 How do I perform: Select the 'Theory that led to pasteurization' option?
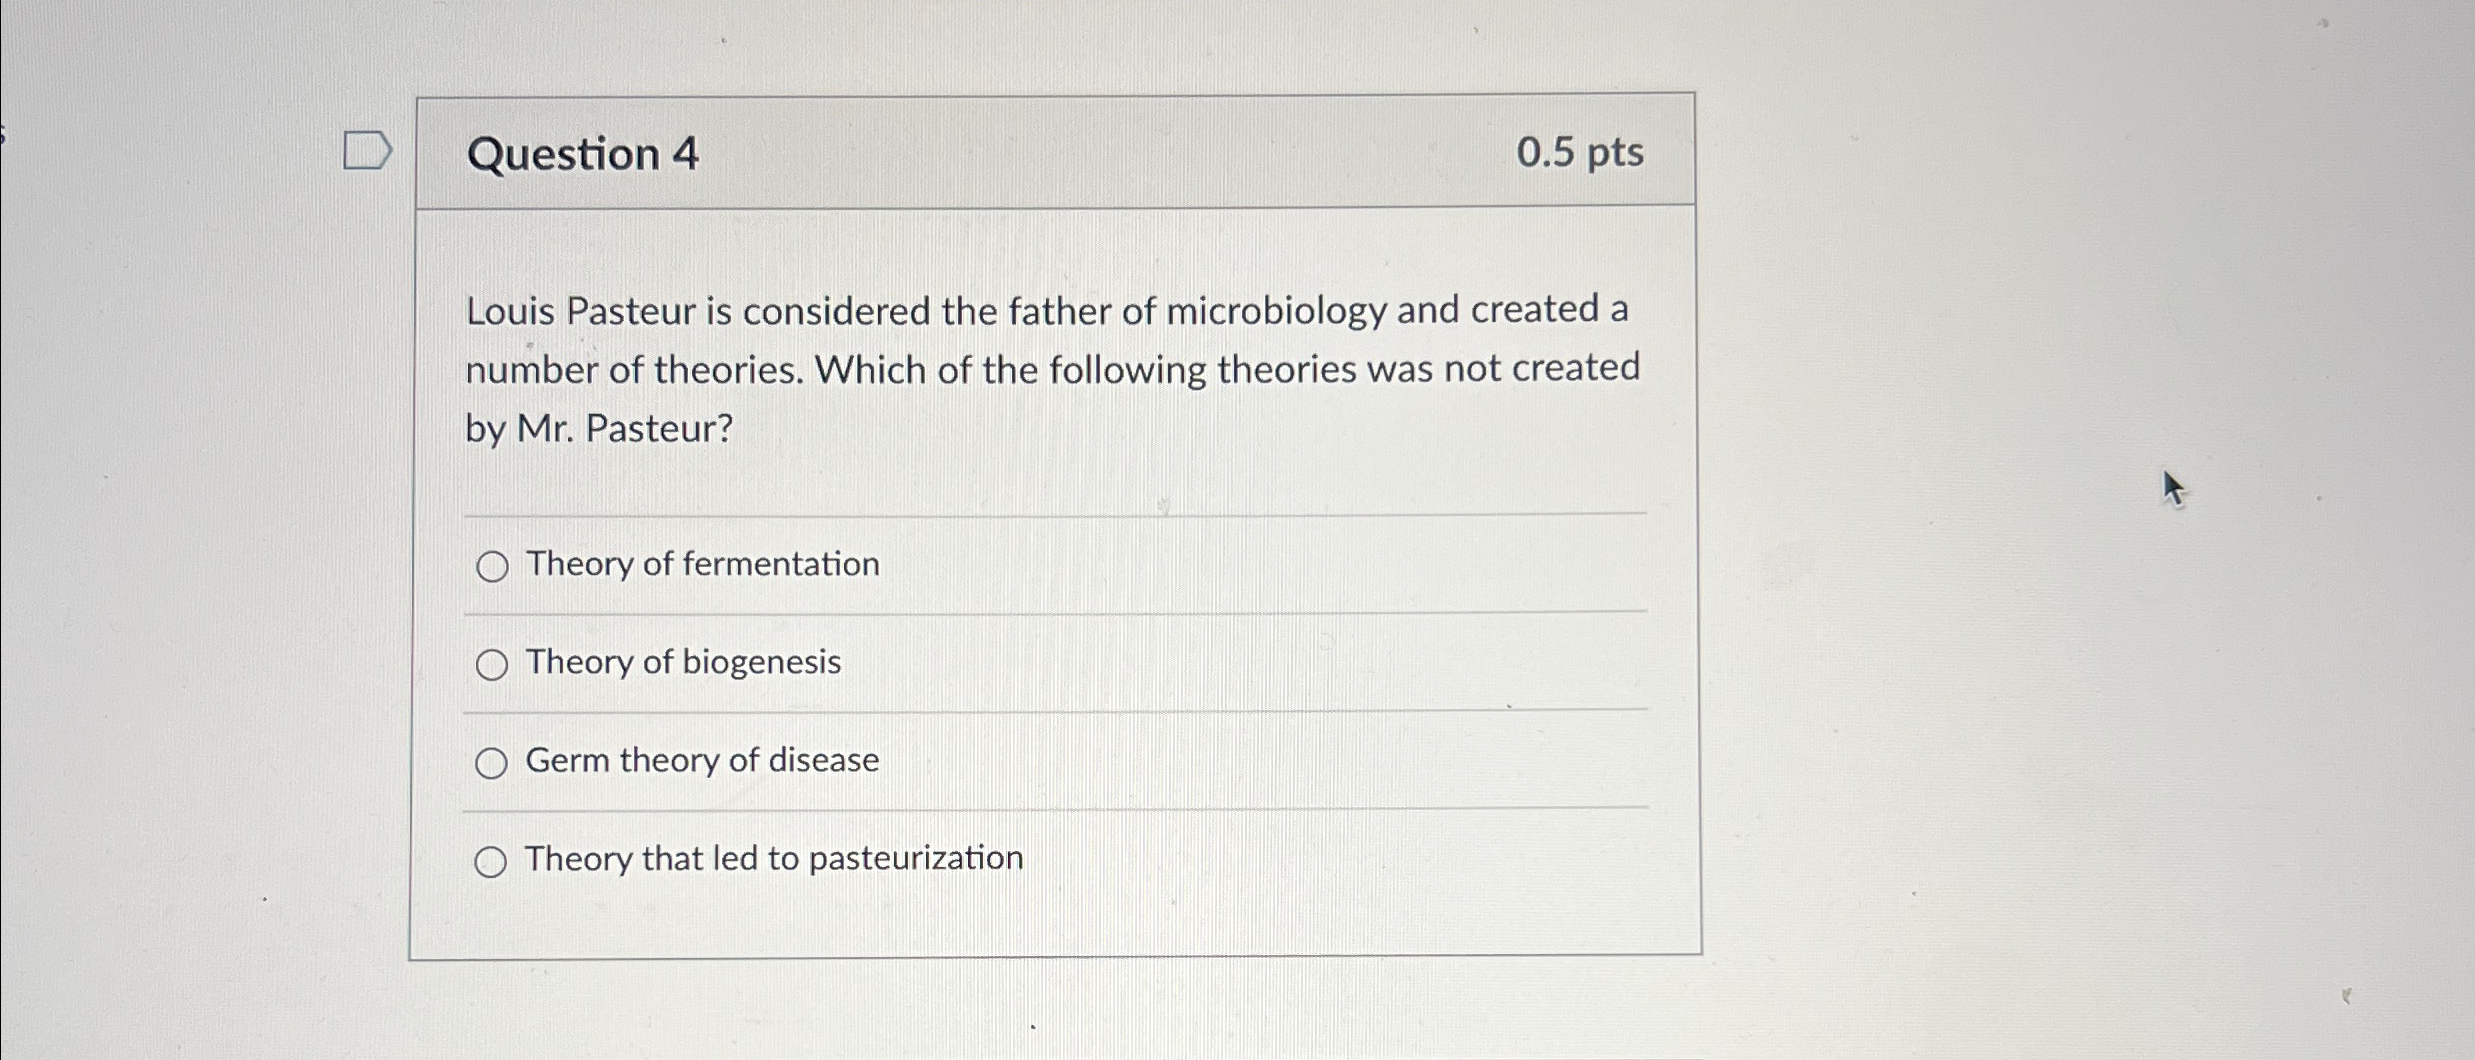(x=492, y=858)
